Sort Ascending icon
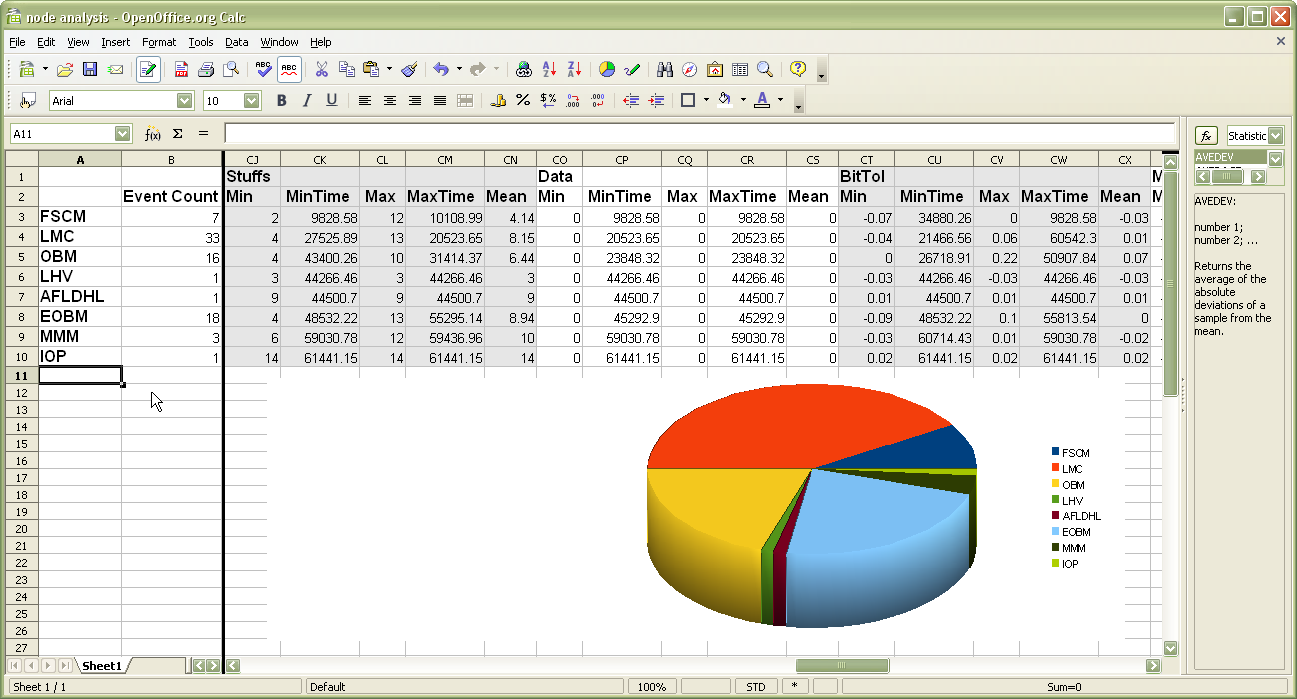 coord(549,69)
